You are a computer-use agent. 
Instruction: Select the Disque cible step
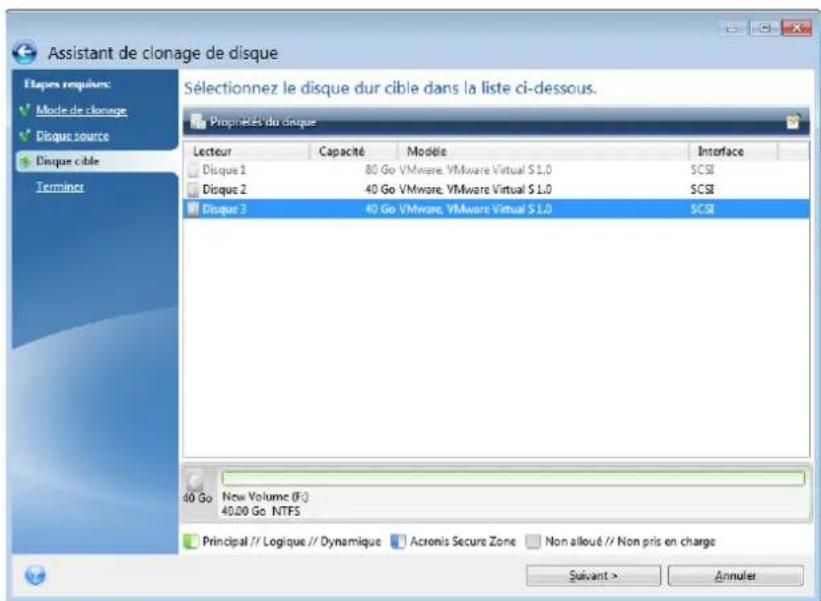point(67,161)
